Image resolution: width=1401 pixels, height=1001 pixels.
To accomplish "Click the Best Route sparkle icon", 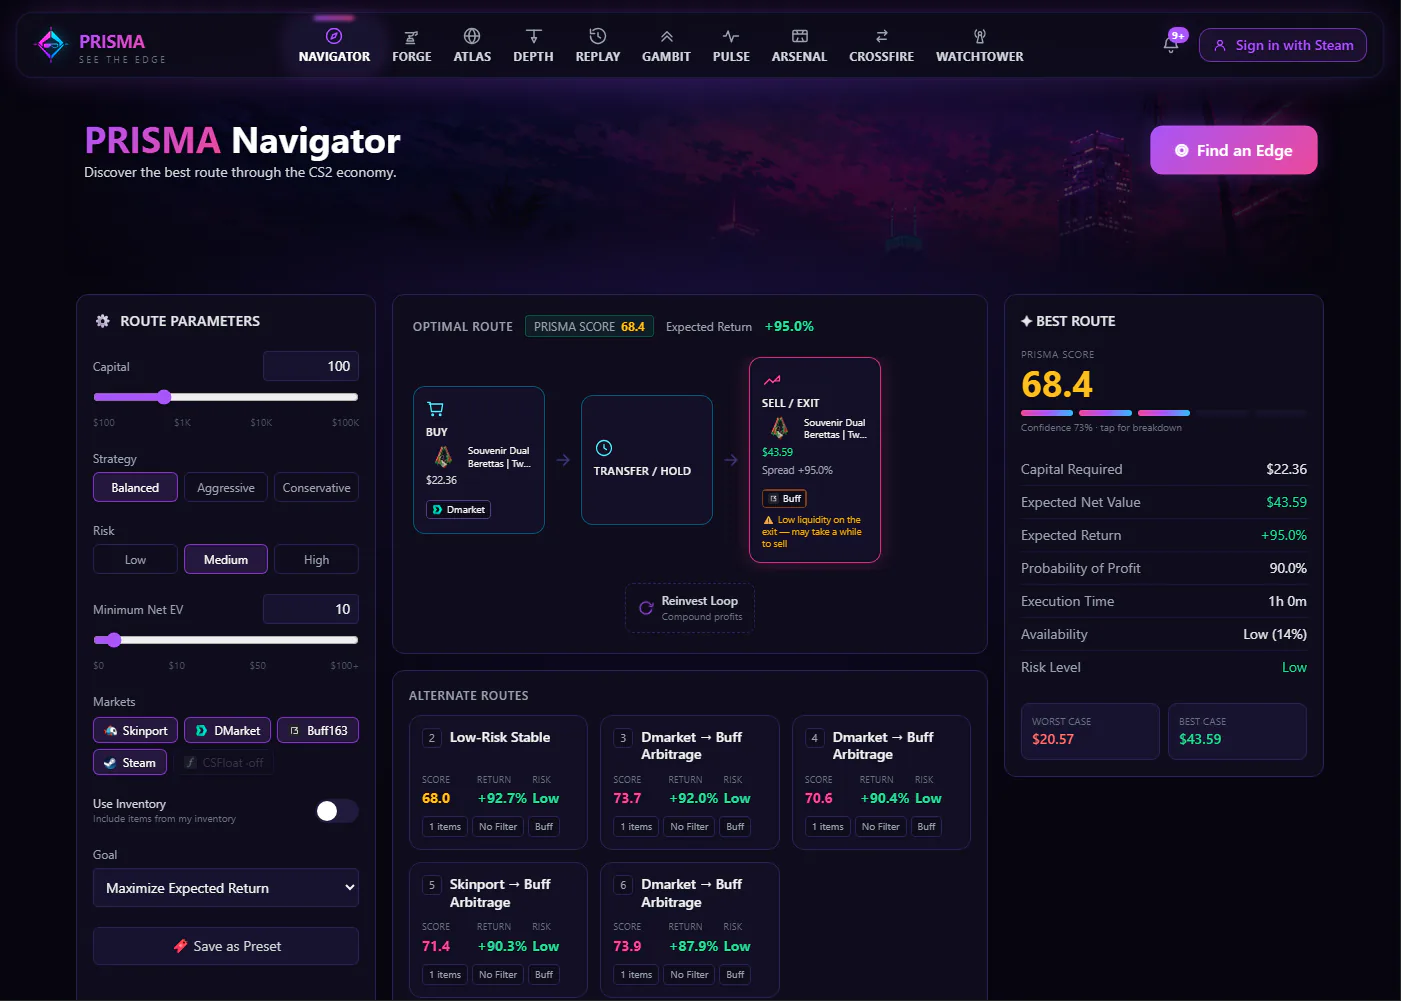I will 1026,321.
